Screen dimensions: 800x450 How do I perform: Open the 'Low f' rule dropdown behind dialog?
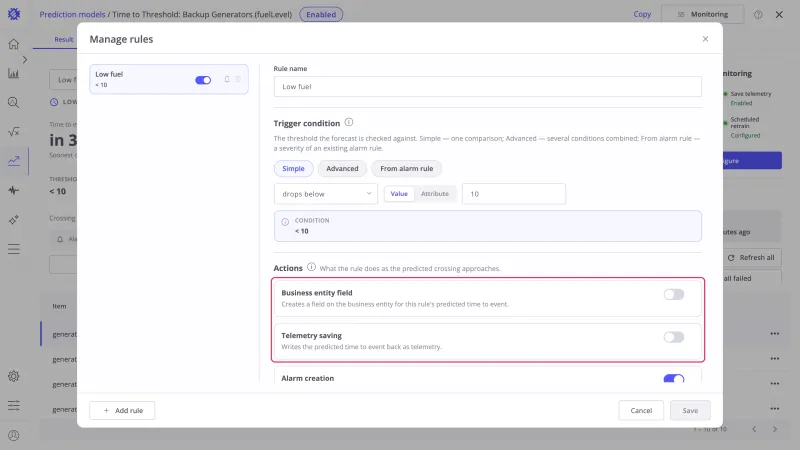[x=64, y=80]
